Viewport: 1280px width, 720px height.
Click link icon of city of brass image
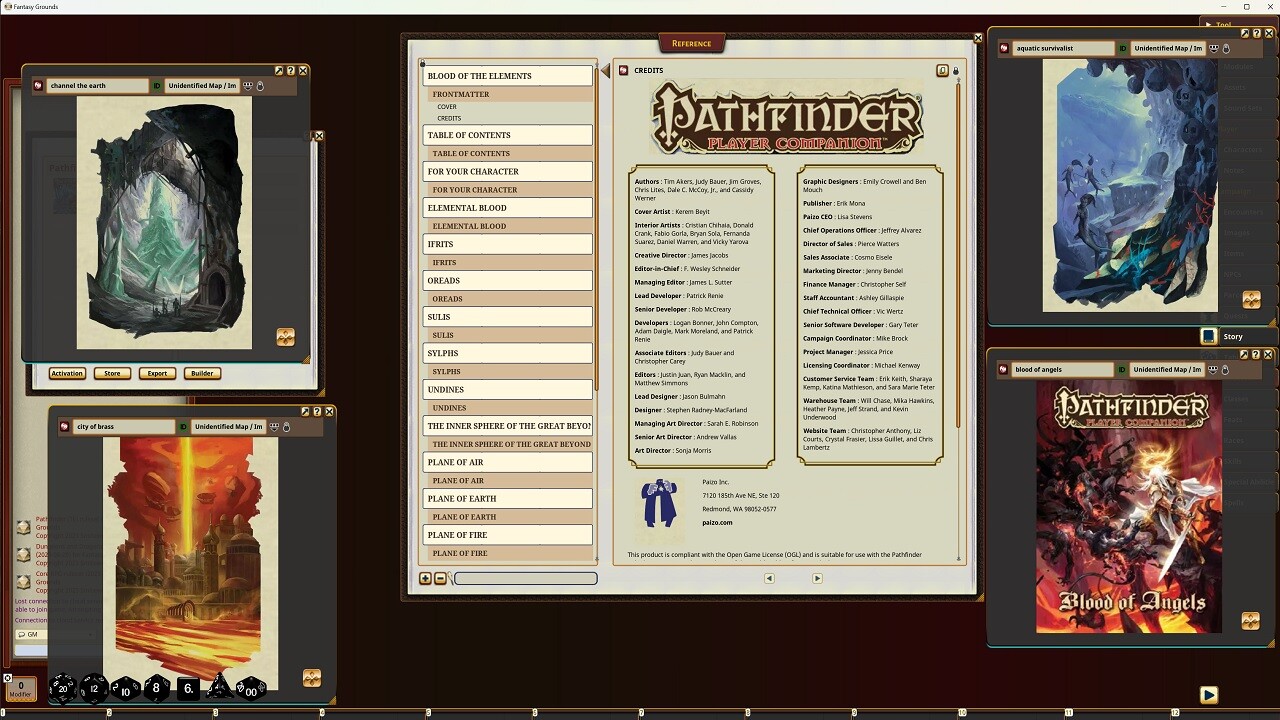point(65,427)
